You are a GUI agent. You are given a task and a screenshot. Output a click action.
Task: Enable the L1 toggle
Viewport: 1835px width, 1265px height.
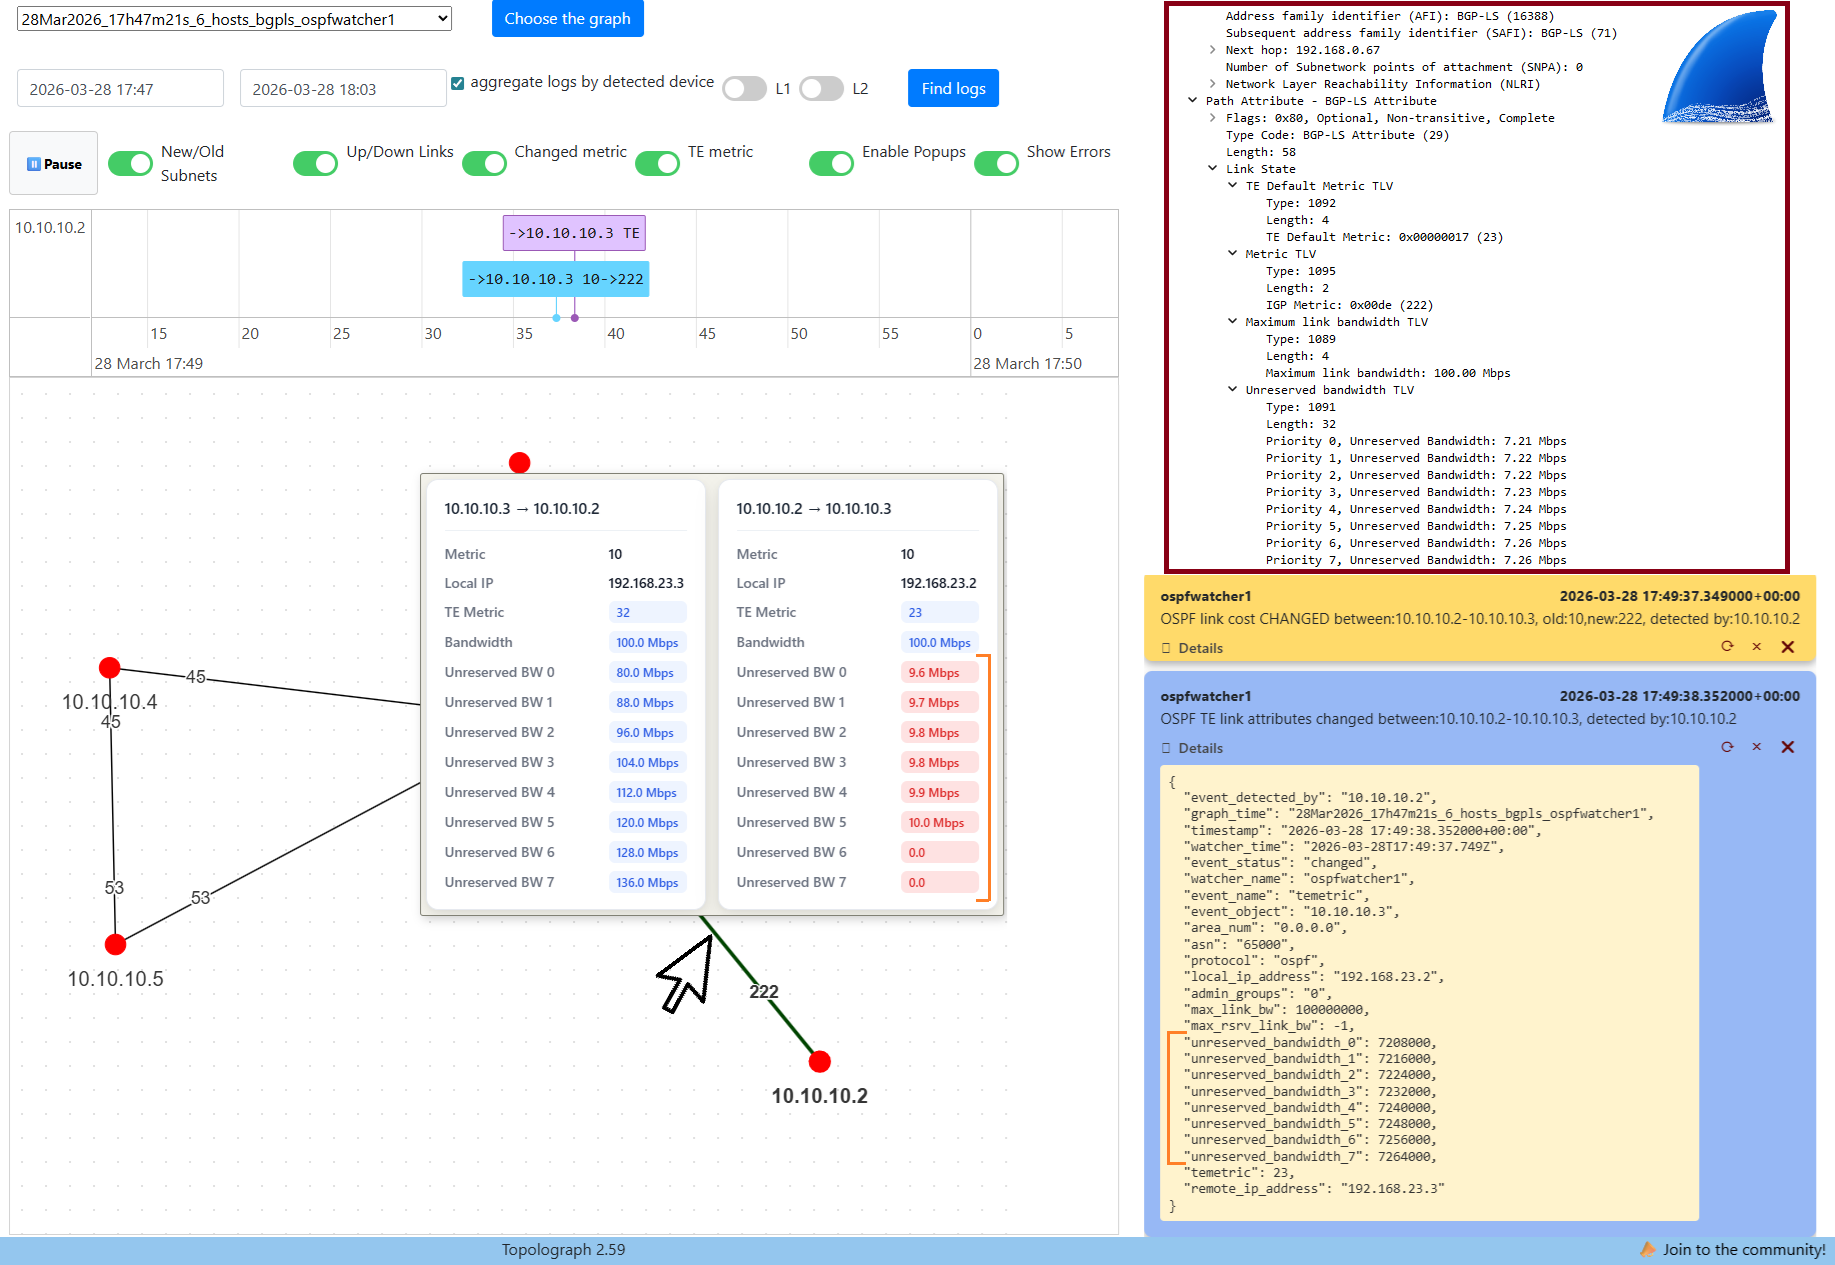click(744, 89)
